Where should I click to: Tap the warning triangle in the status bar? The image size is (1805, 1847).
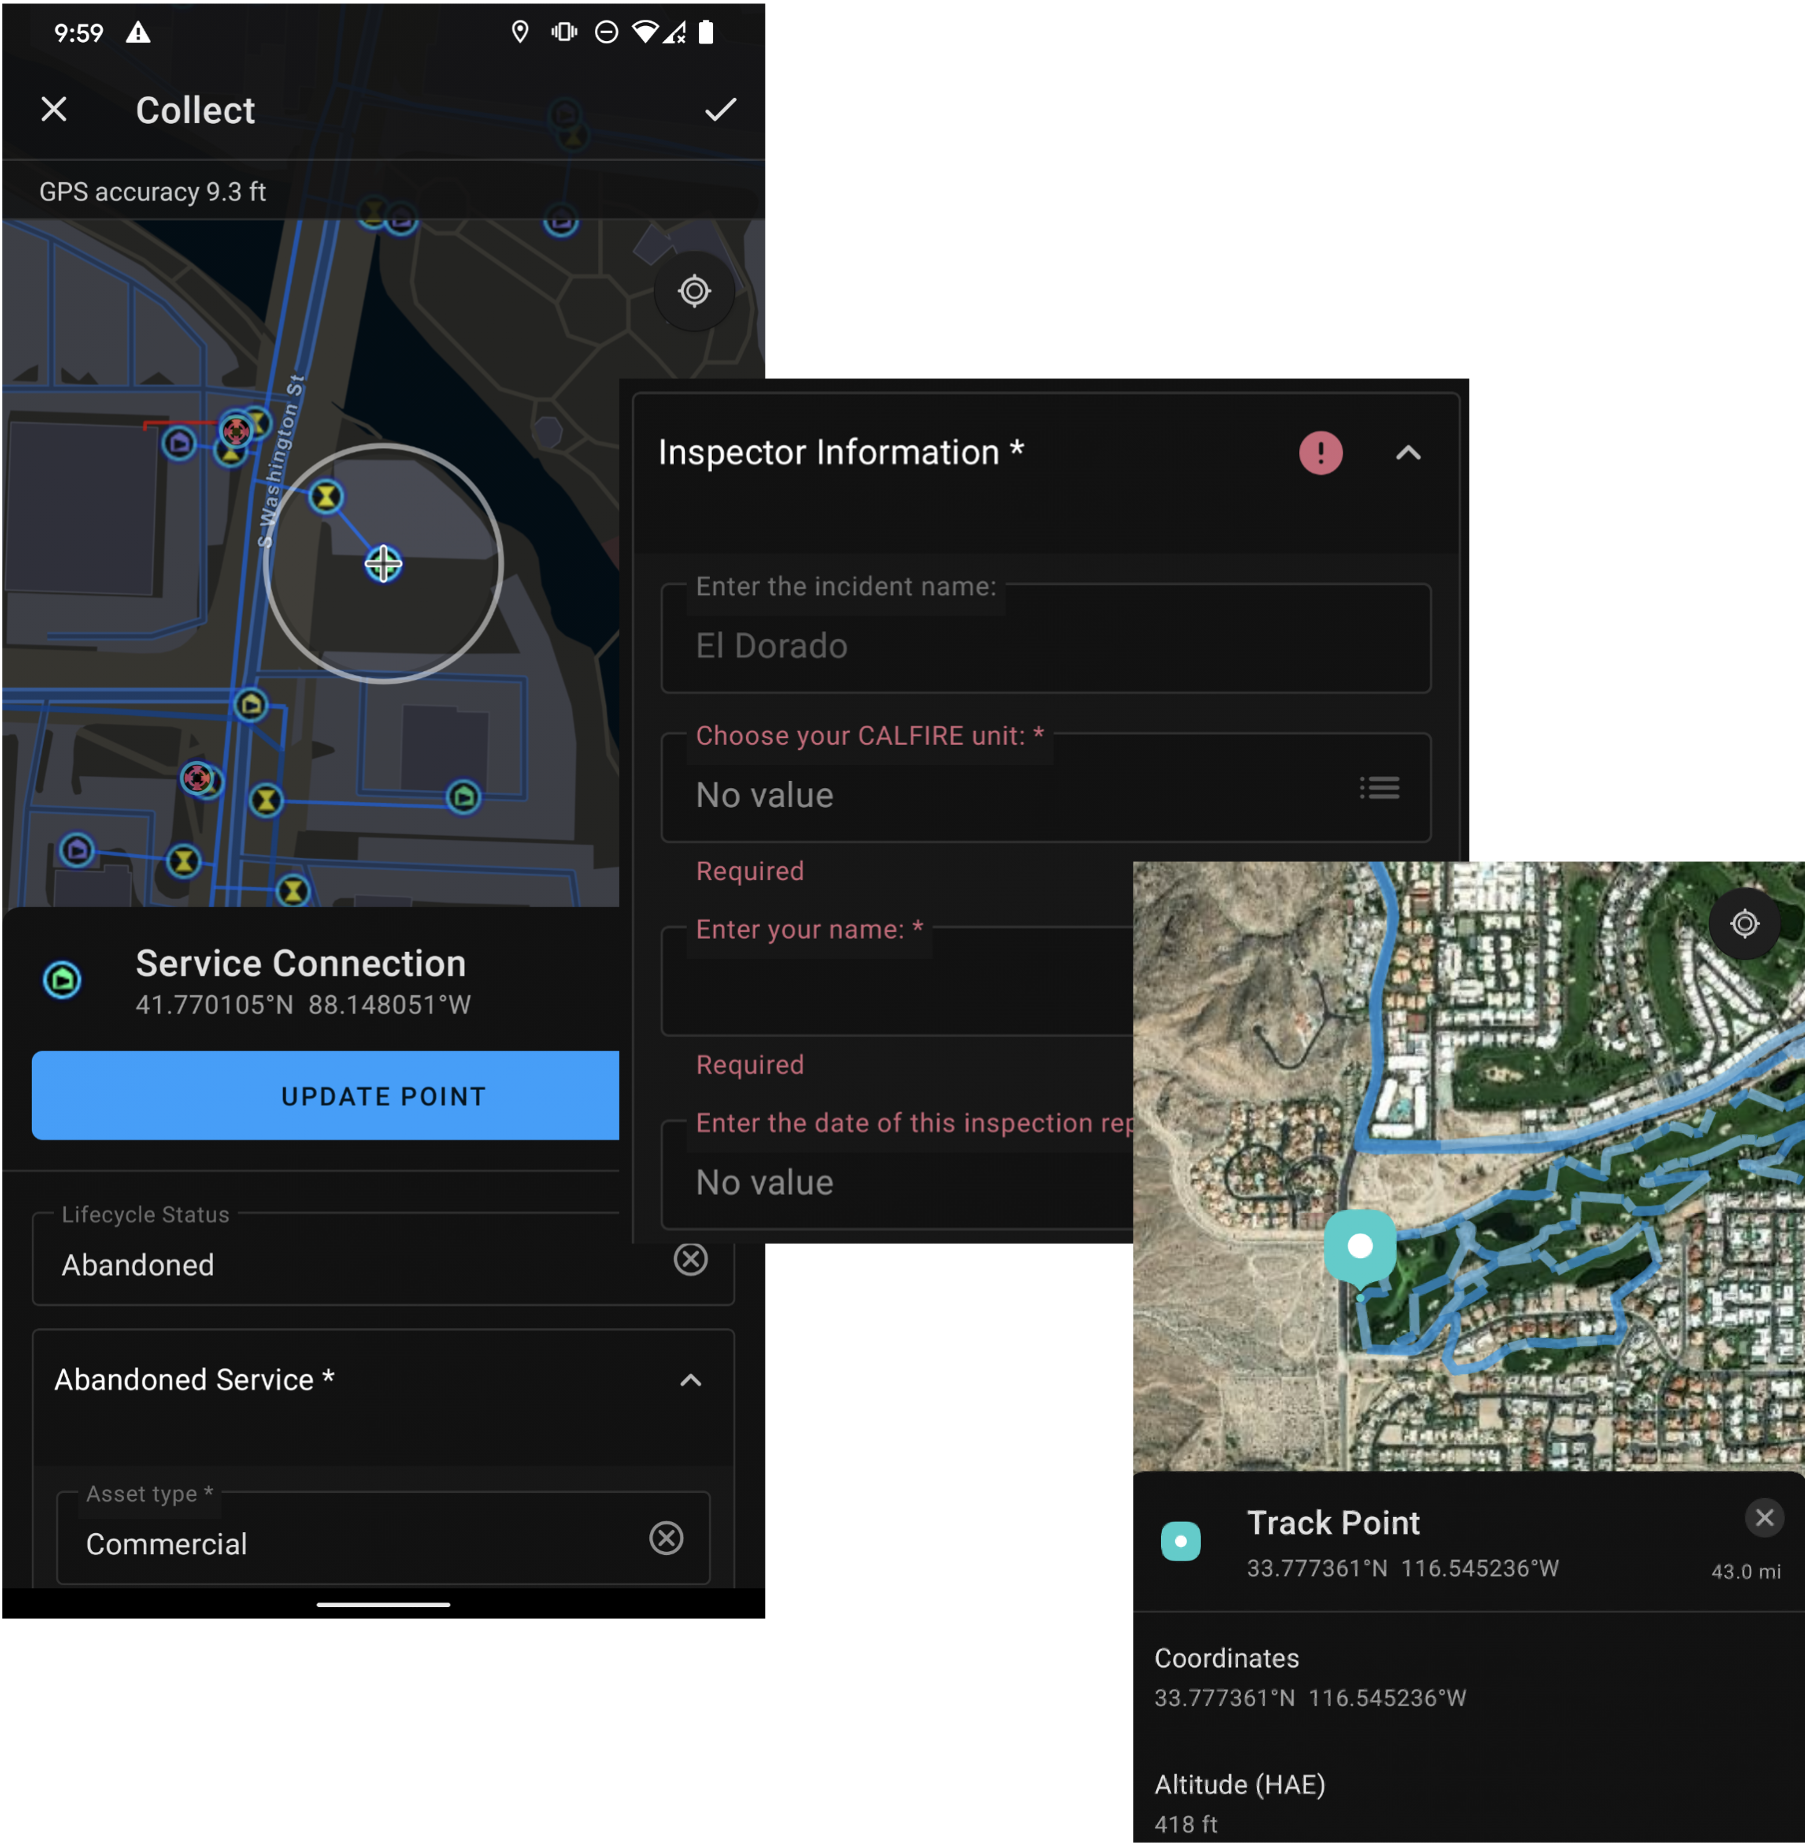click(x=138, y=32)
